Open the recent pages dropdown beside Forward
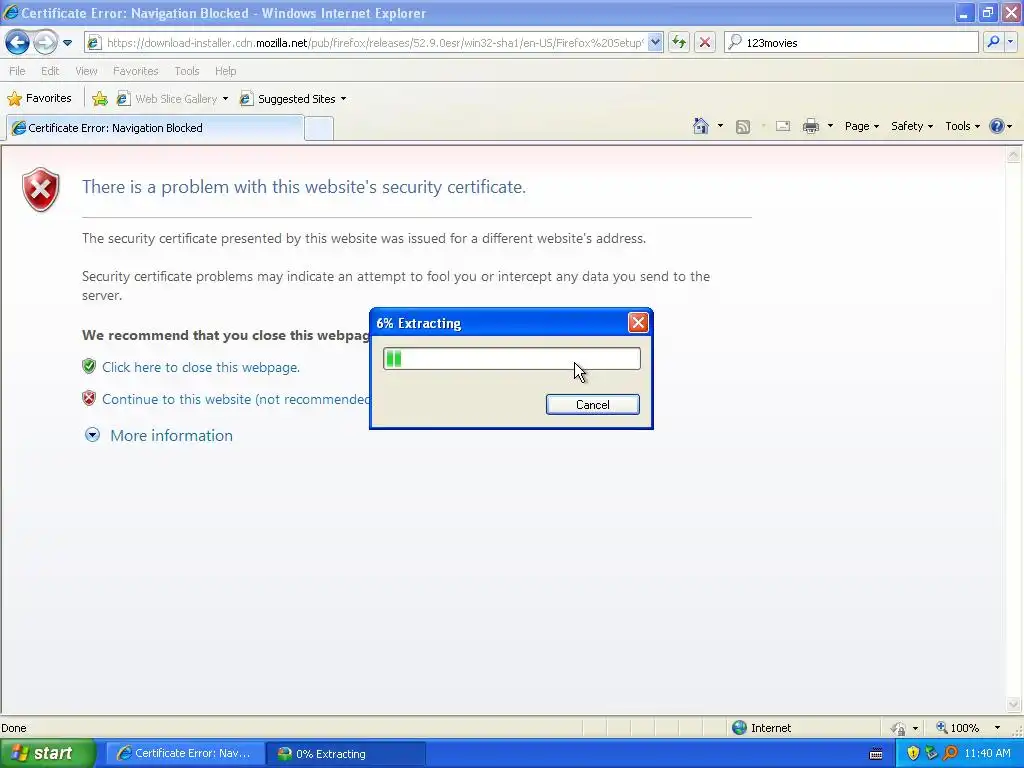 (67, 43)
